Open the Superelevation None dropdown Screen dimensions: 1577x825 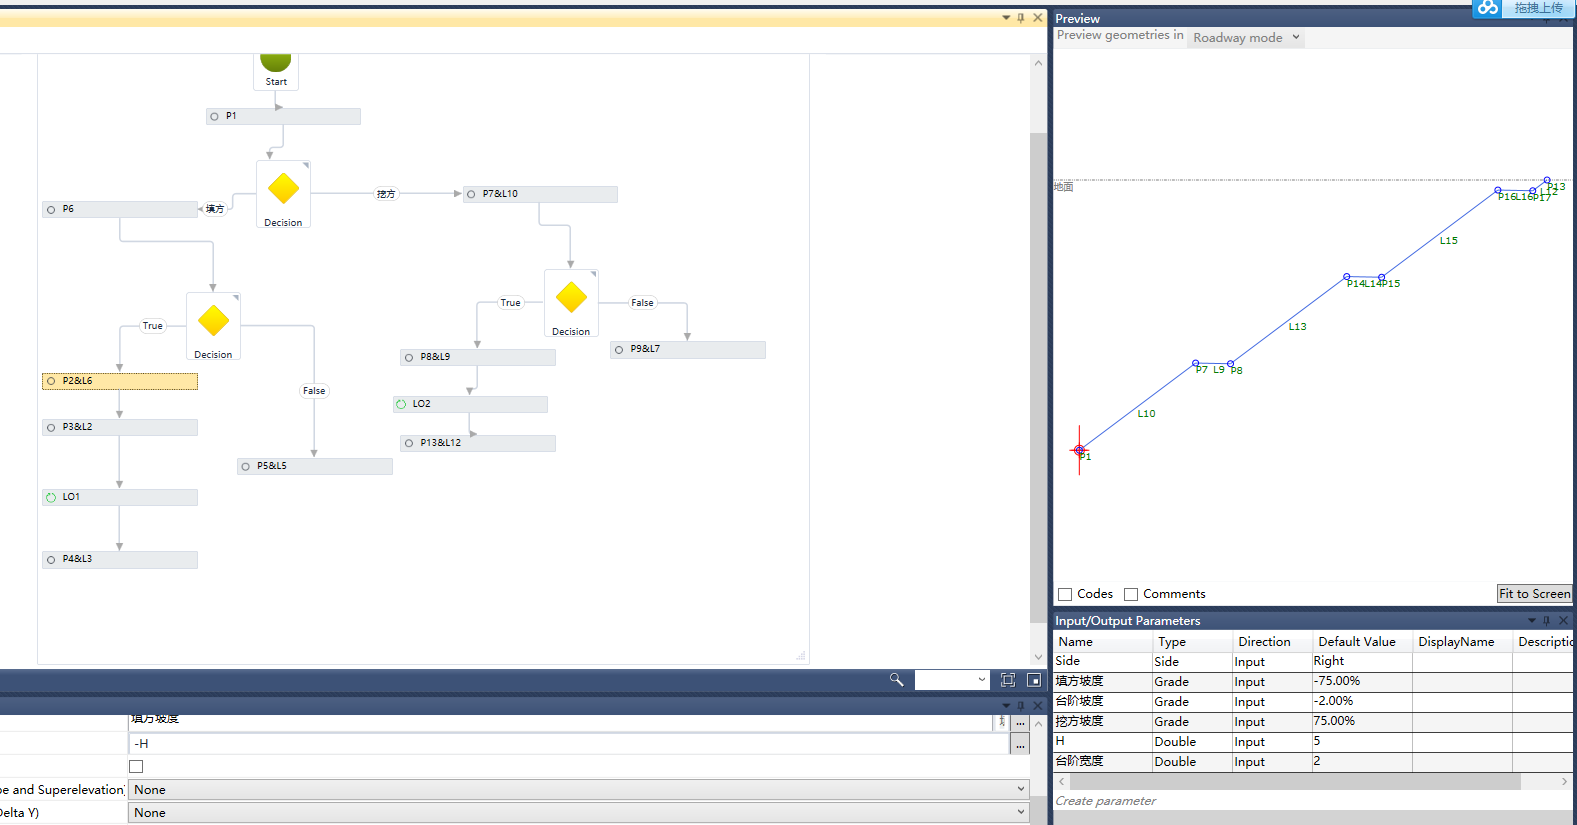pos(579,789)
